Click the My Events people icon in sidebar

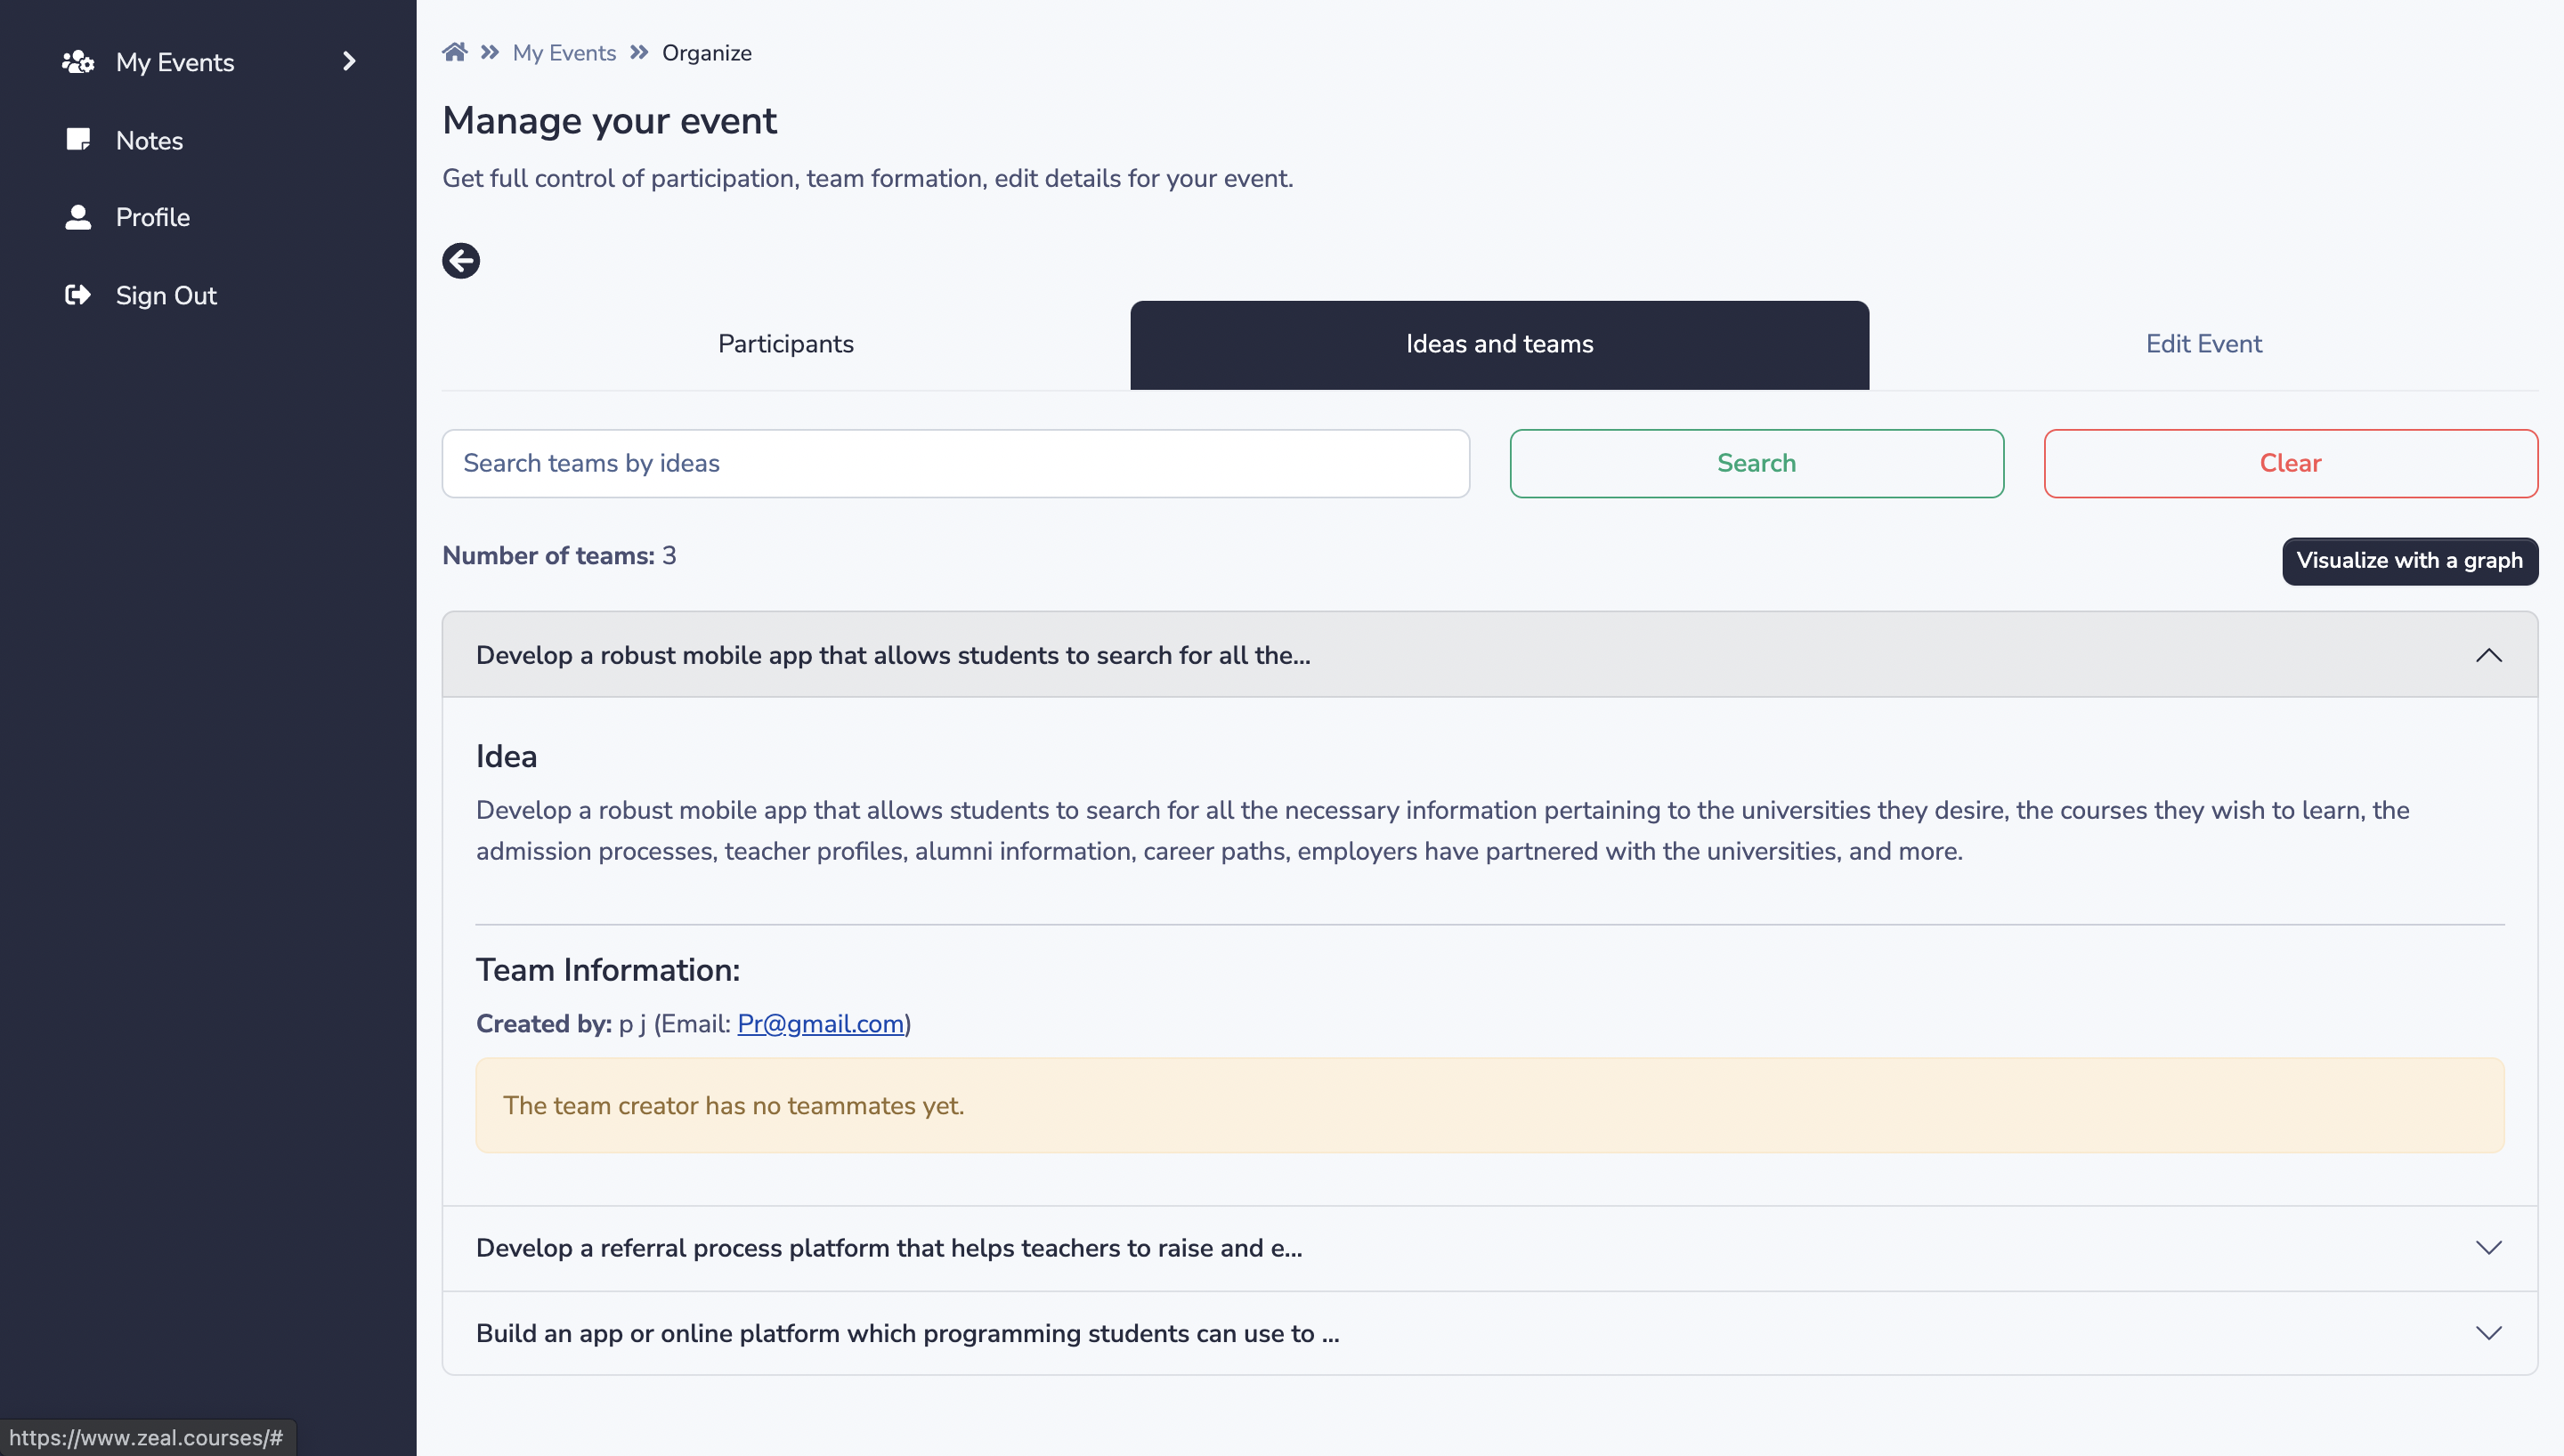[x=78, y=62]
